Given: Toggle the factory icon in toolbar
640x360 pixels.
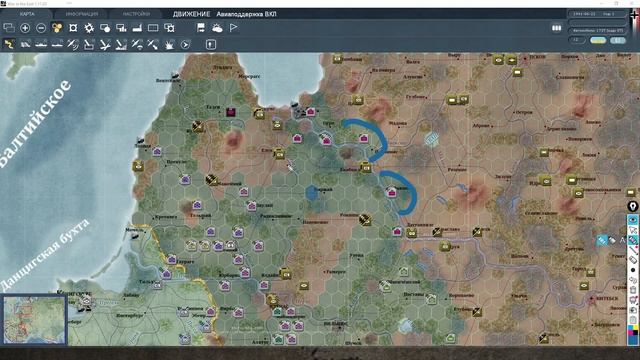Looking at the screenshot, I should tap(137, 28).
